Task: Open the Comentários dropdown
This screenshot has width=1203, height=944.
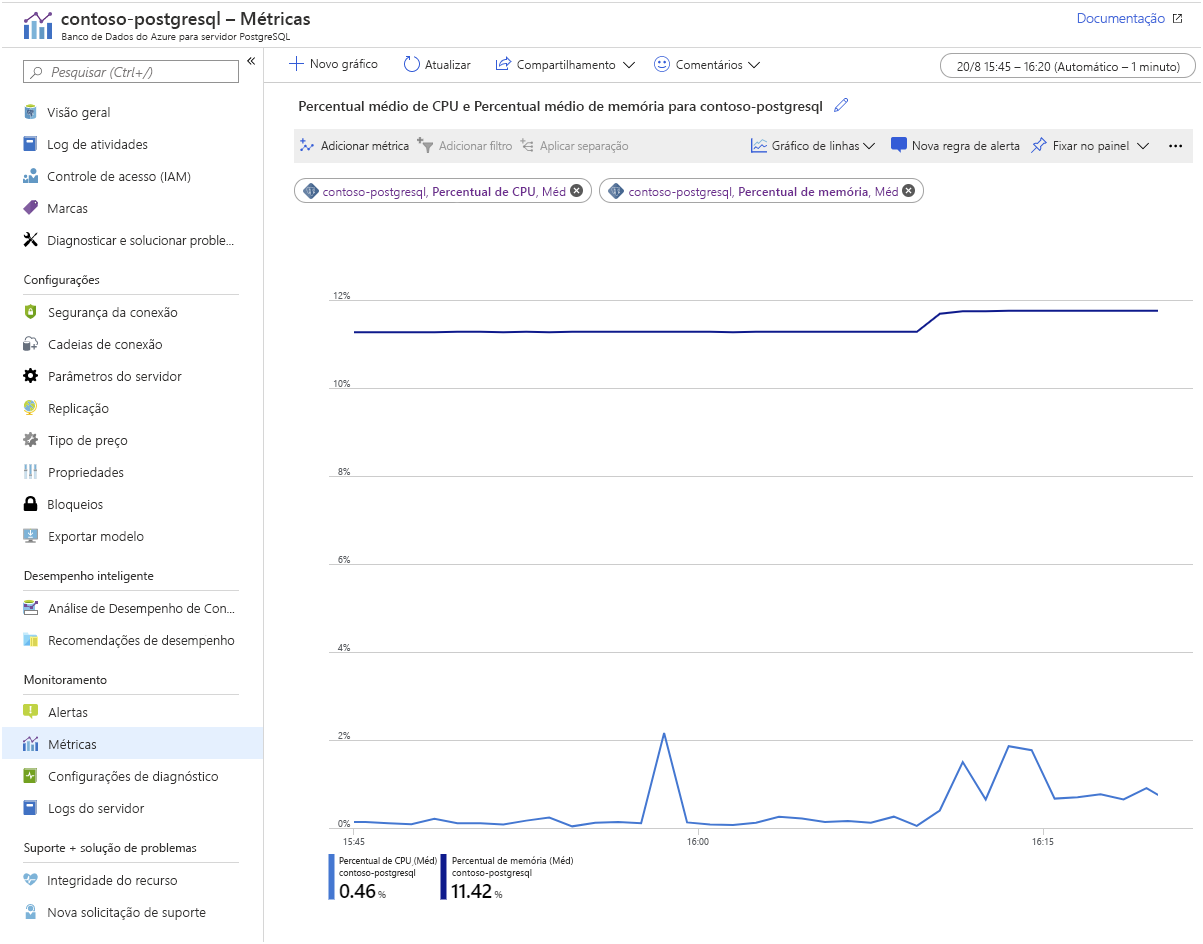Action: 753,65
